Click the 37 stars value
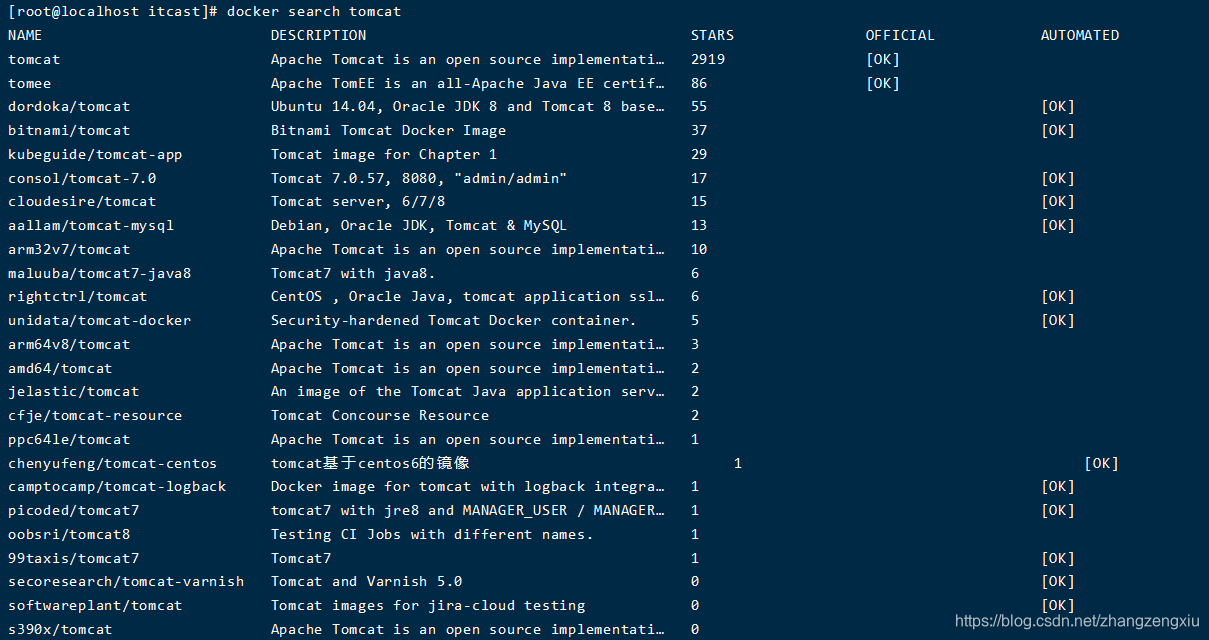The image size is (1209, 640). coord(699,130)
